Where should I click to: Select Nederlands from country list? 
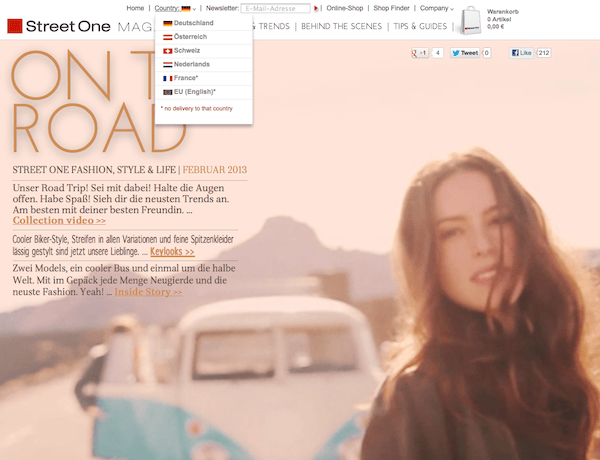pos(204,64)
